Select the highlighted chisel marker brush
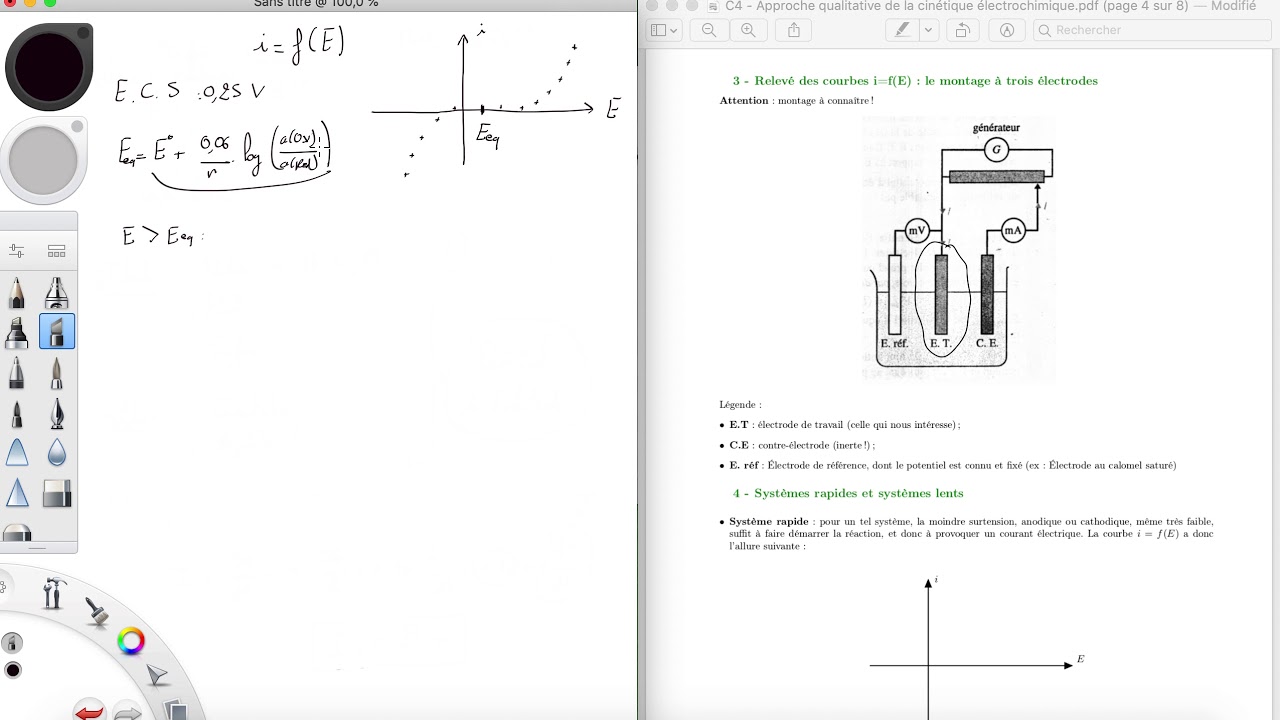This screenshot has height=720, width=1280. 57,332
